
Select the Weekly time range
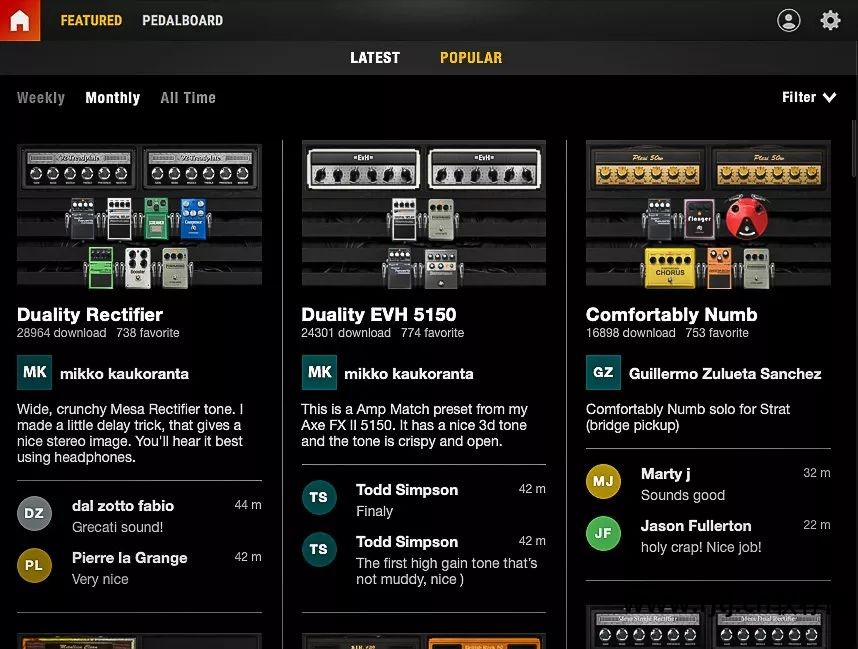pyautogui.click(x=41, y=98)
